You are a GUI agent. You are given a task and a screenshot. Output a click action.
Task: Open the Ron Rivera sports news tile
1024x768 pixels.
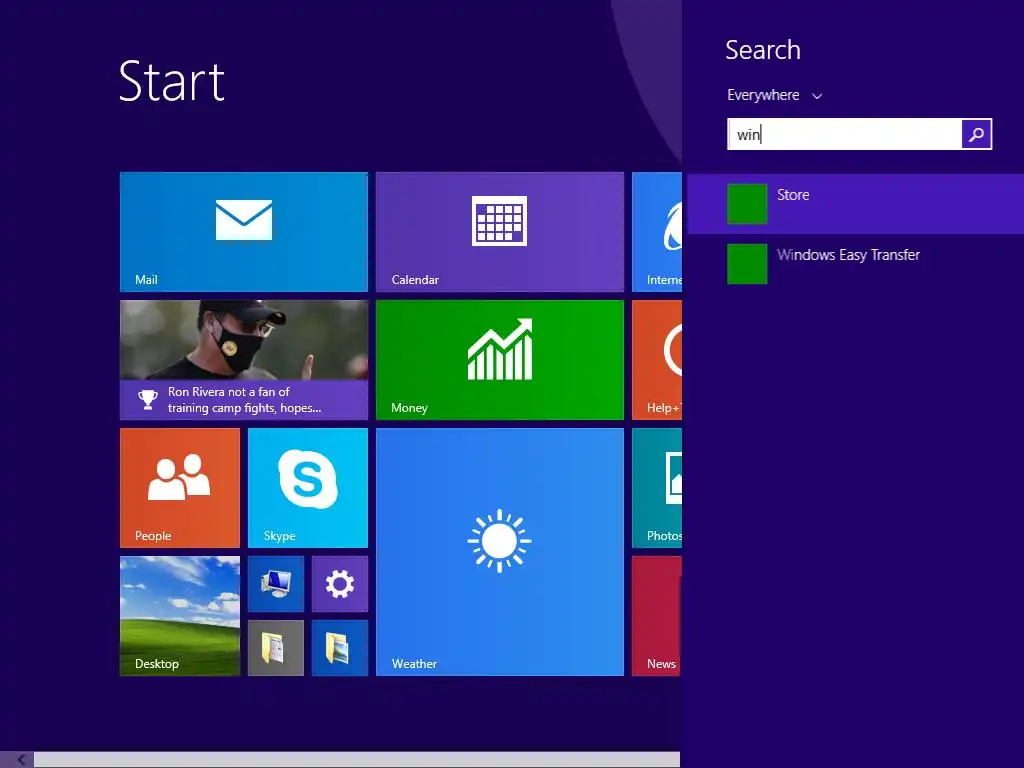(244, 360)
